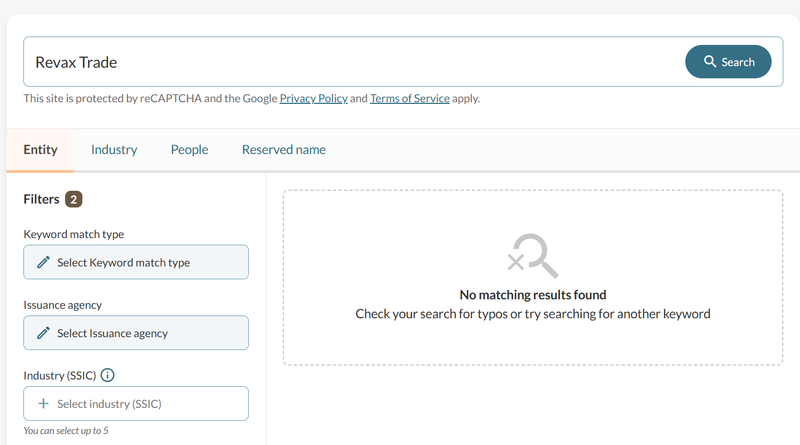Click the 'Issuance agency' label
Screen dimensions: 800x445
pos(63,305)
